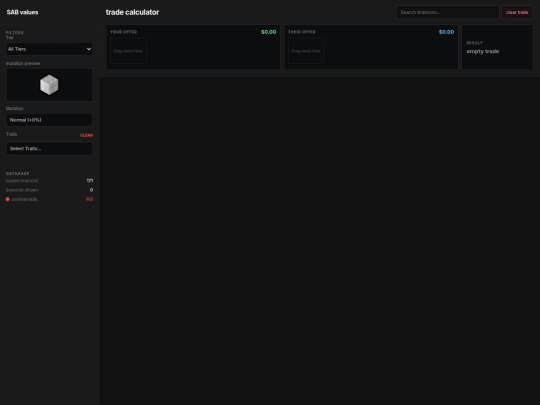Image resolution: width=540 pixels, height=405 pixels.
Task: Click the red CLEAR traits link
Action: pos(86,135)
